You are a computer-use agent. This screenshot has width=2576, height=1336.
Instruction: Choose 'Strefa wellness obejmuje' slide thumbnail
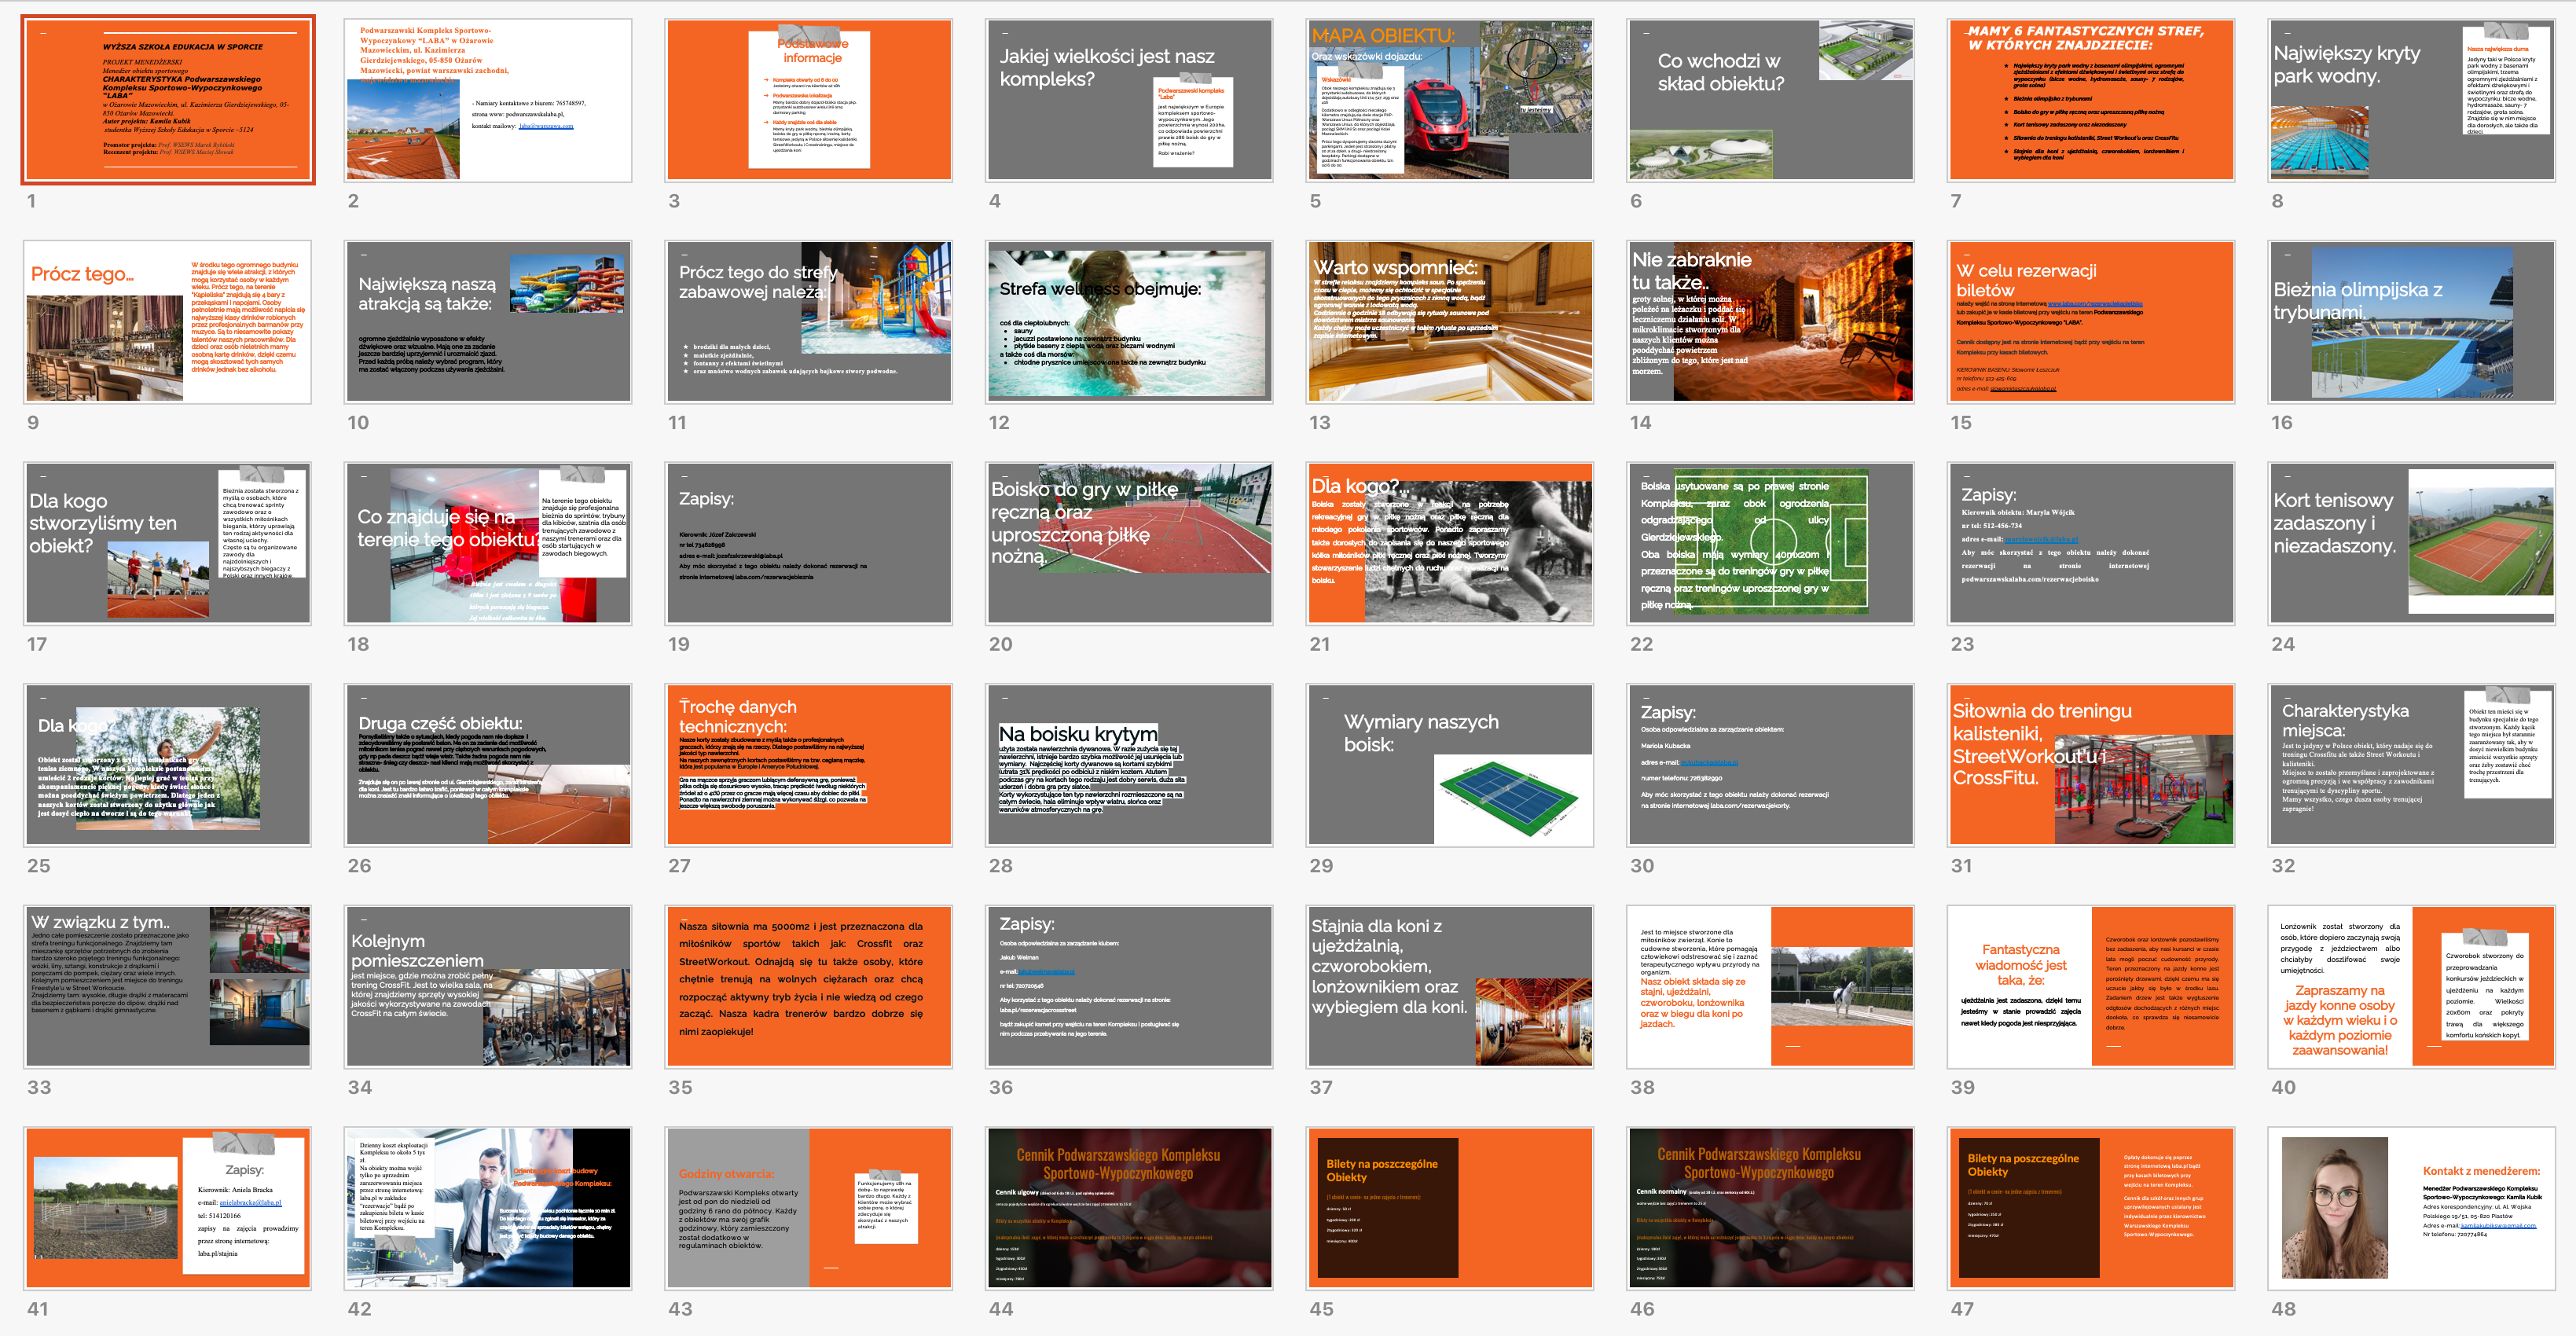(1129, 321)
